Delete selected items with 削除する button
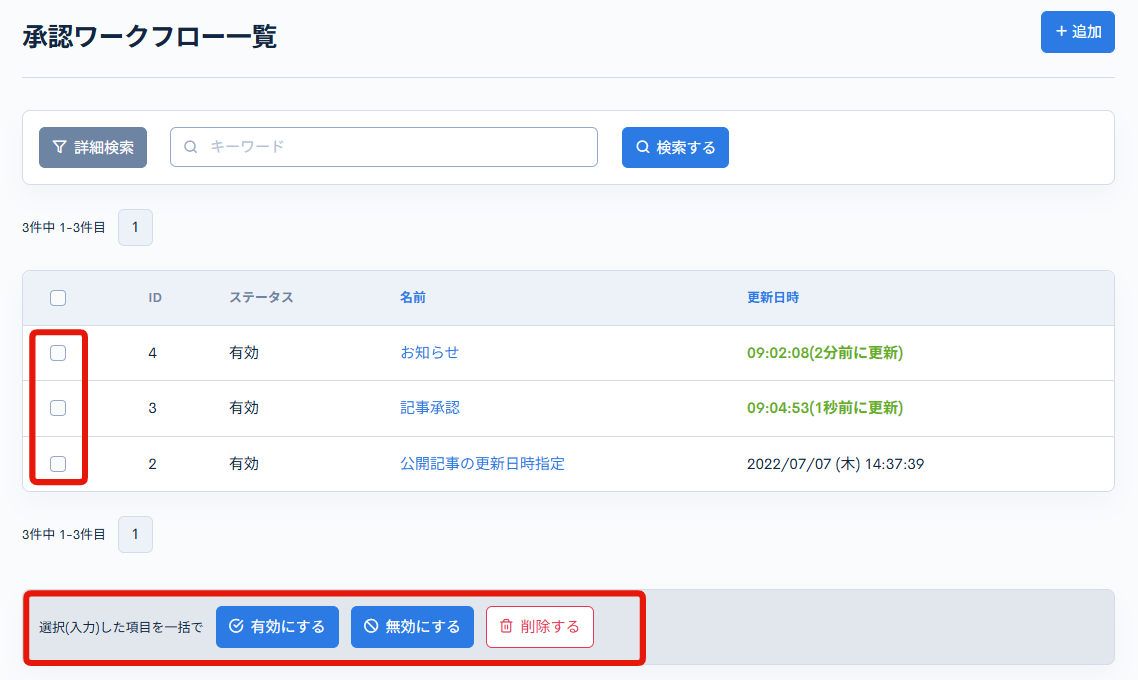This screenshot has height=680, width=1138. (x=539, y=626)
